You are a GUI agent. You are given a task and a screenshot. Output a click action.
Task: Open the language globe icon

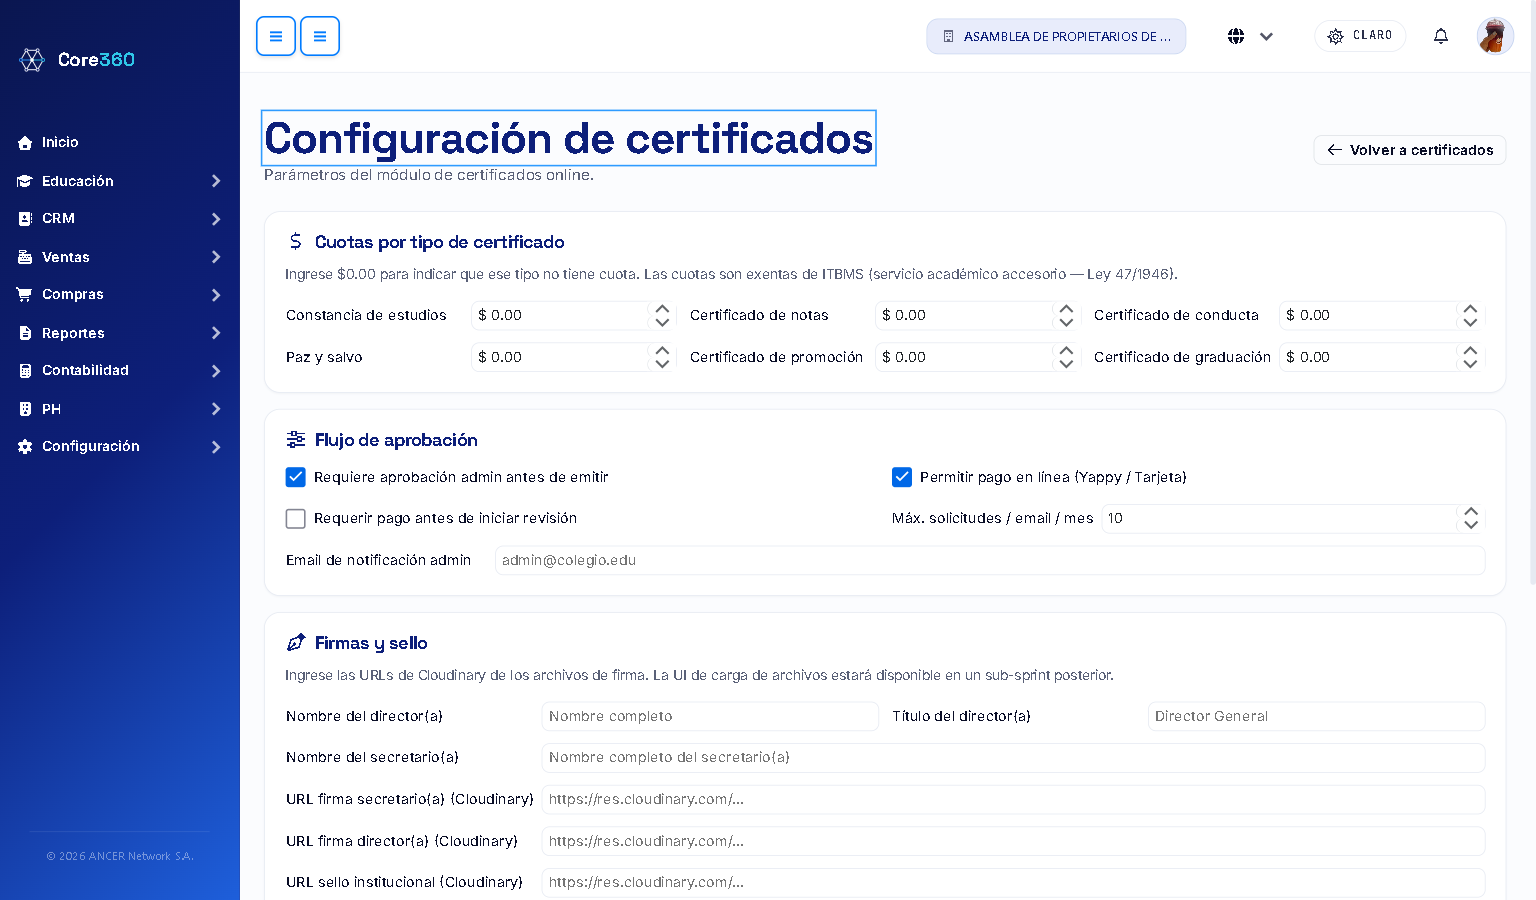click(1236, 36)
